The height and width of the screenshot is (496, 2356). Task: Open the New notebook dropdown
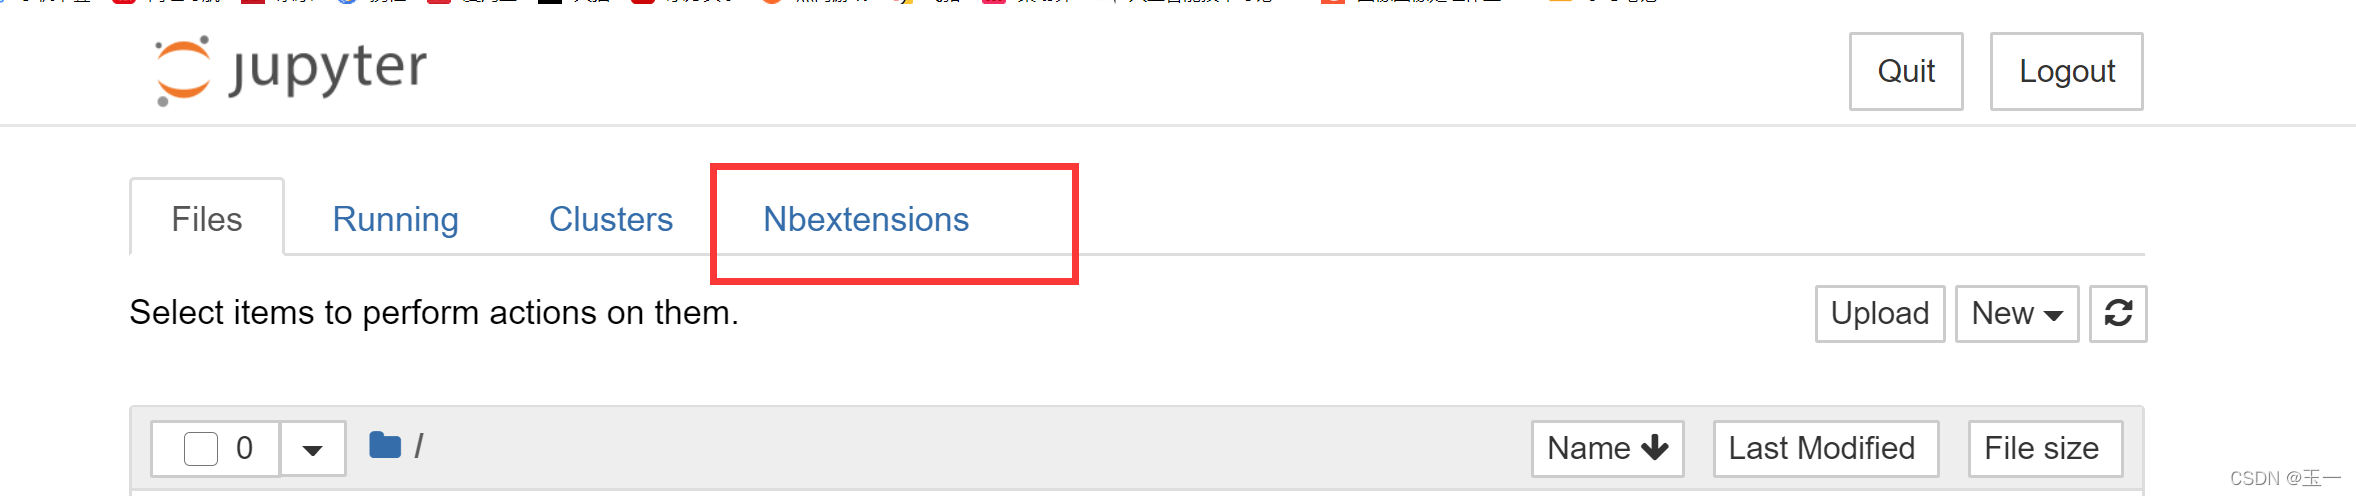pyautogui.click(x=2017, y=314)
